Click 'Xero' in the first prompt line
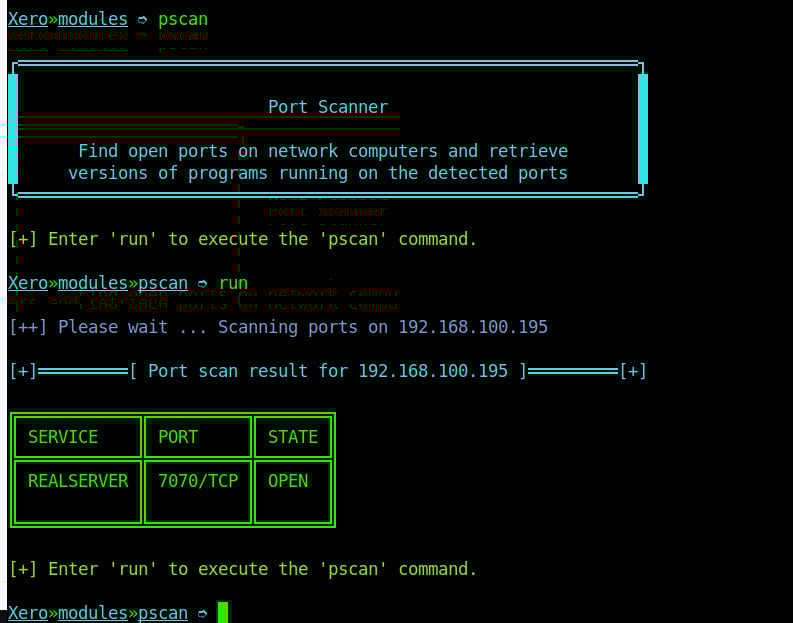793x623 pixels. coord(27,19)
